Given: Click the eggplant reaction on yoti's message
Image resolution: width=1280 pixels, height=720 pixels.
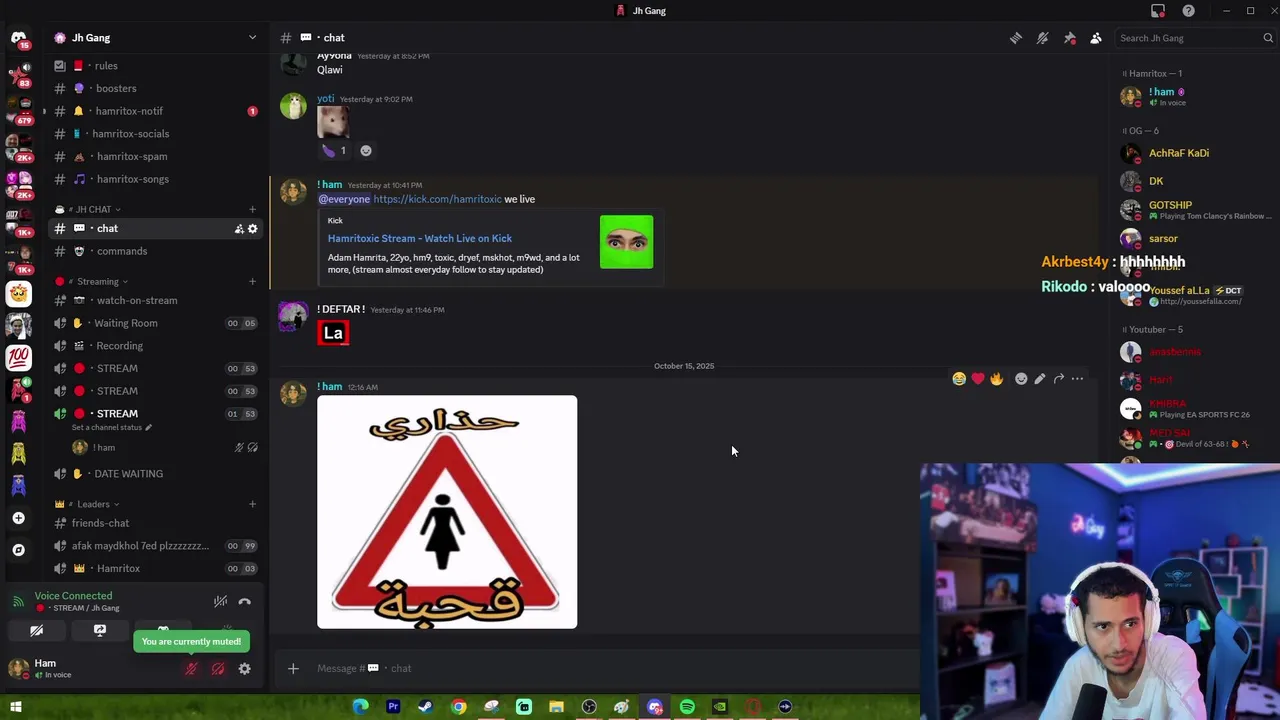Looking at the screenshot, I should point(334,151).
